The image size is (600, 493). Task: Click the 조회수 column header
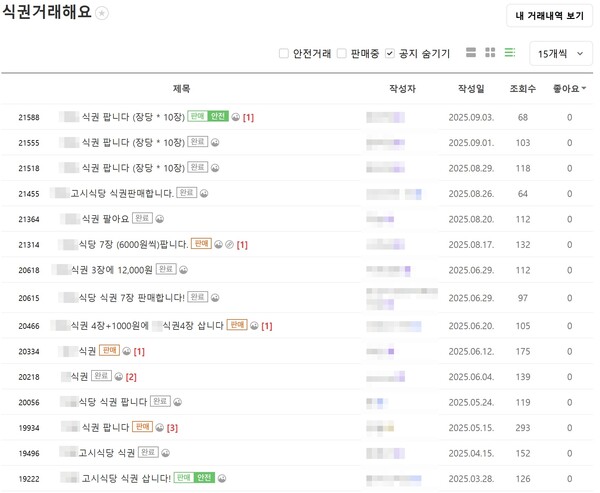523,89
